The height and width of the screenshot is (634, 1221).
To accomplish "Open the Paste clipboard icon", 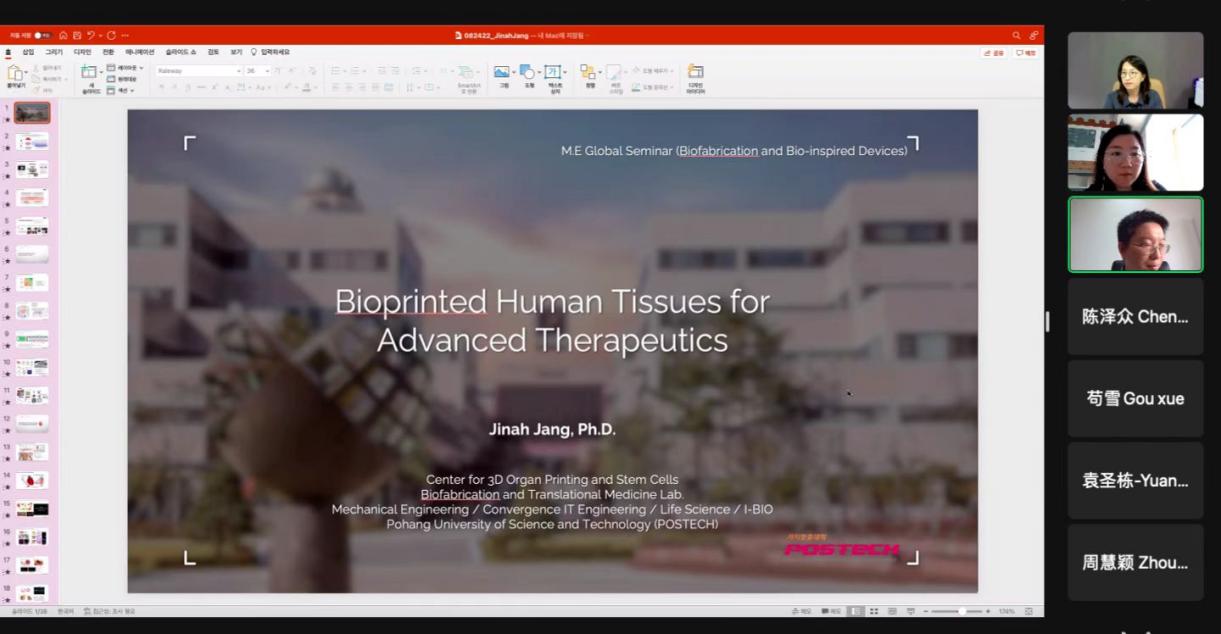I will point(15,73).
